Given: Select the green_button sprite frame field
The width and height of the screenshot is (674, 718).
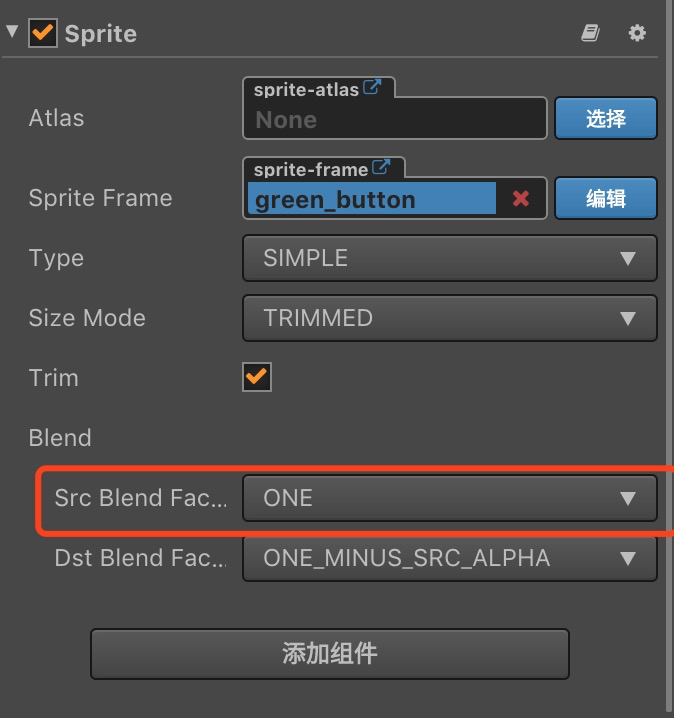Looking at the screenshot, I should coord(372,199).
